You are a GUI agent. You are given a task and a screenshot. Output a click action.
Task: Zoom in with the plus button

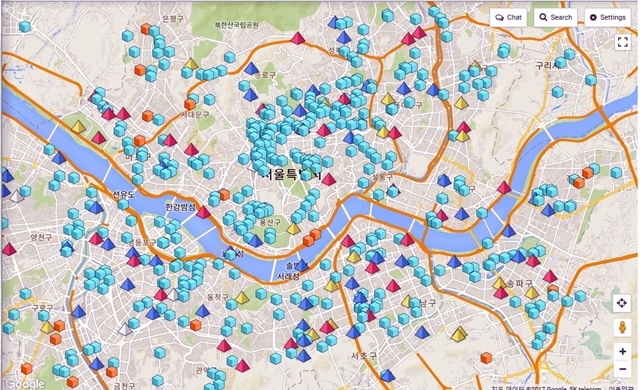622,351
